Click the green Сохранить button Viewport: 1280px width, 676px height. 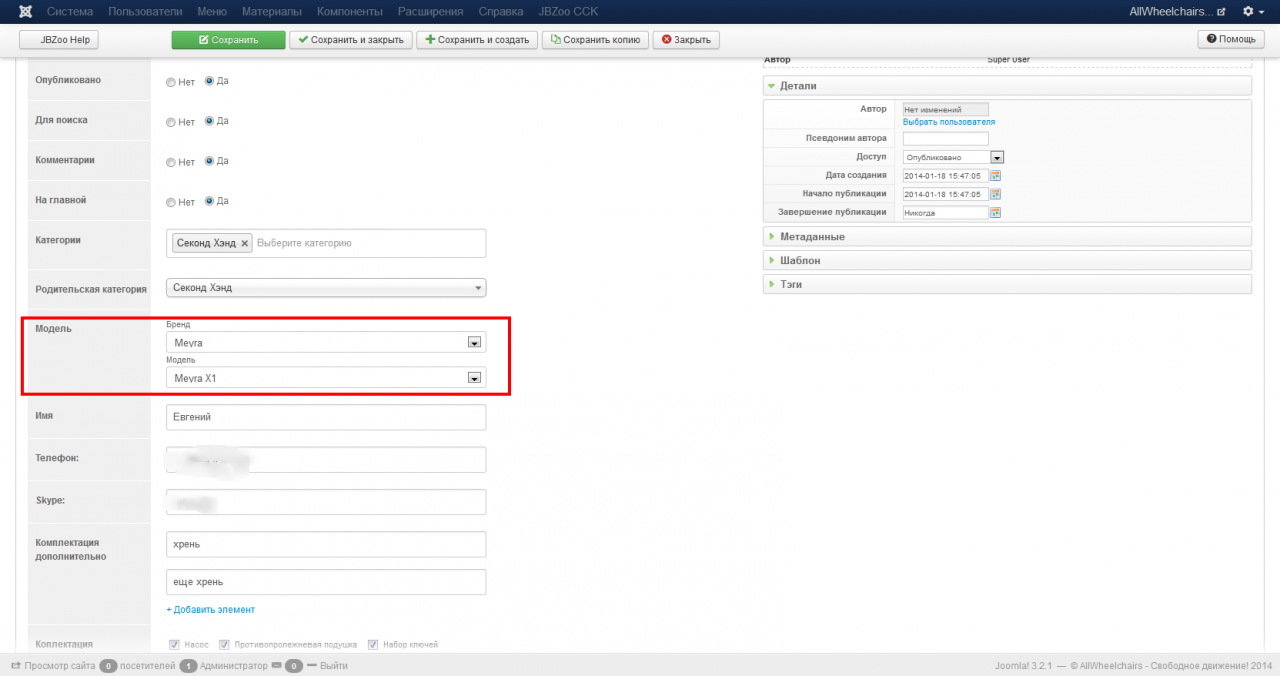pos(228,40)
